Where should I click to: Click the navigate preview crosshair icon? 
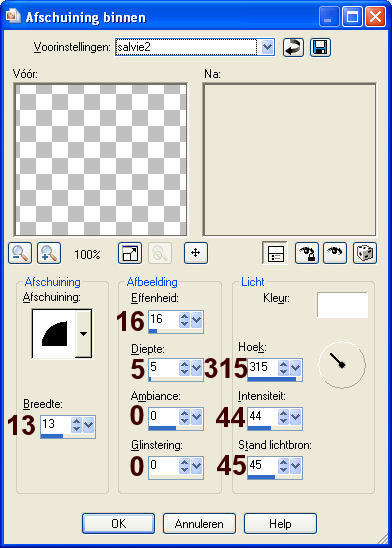click(196, 253)
